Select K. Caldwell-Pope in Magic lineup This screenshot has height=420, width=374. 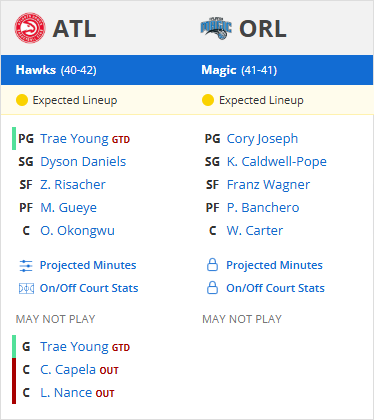(x=277, y=162)
